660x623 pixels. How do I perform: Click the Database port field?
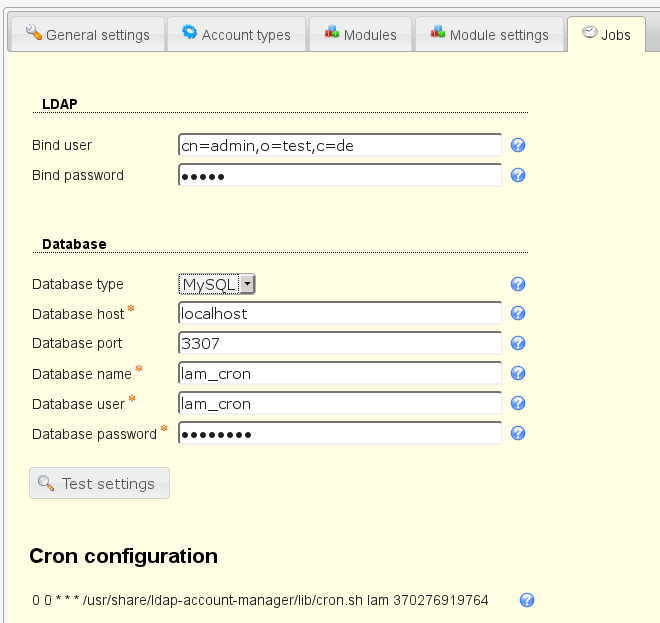point(340,343)
